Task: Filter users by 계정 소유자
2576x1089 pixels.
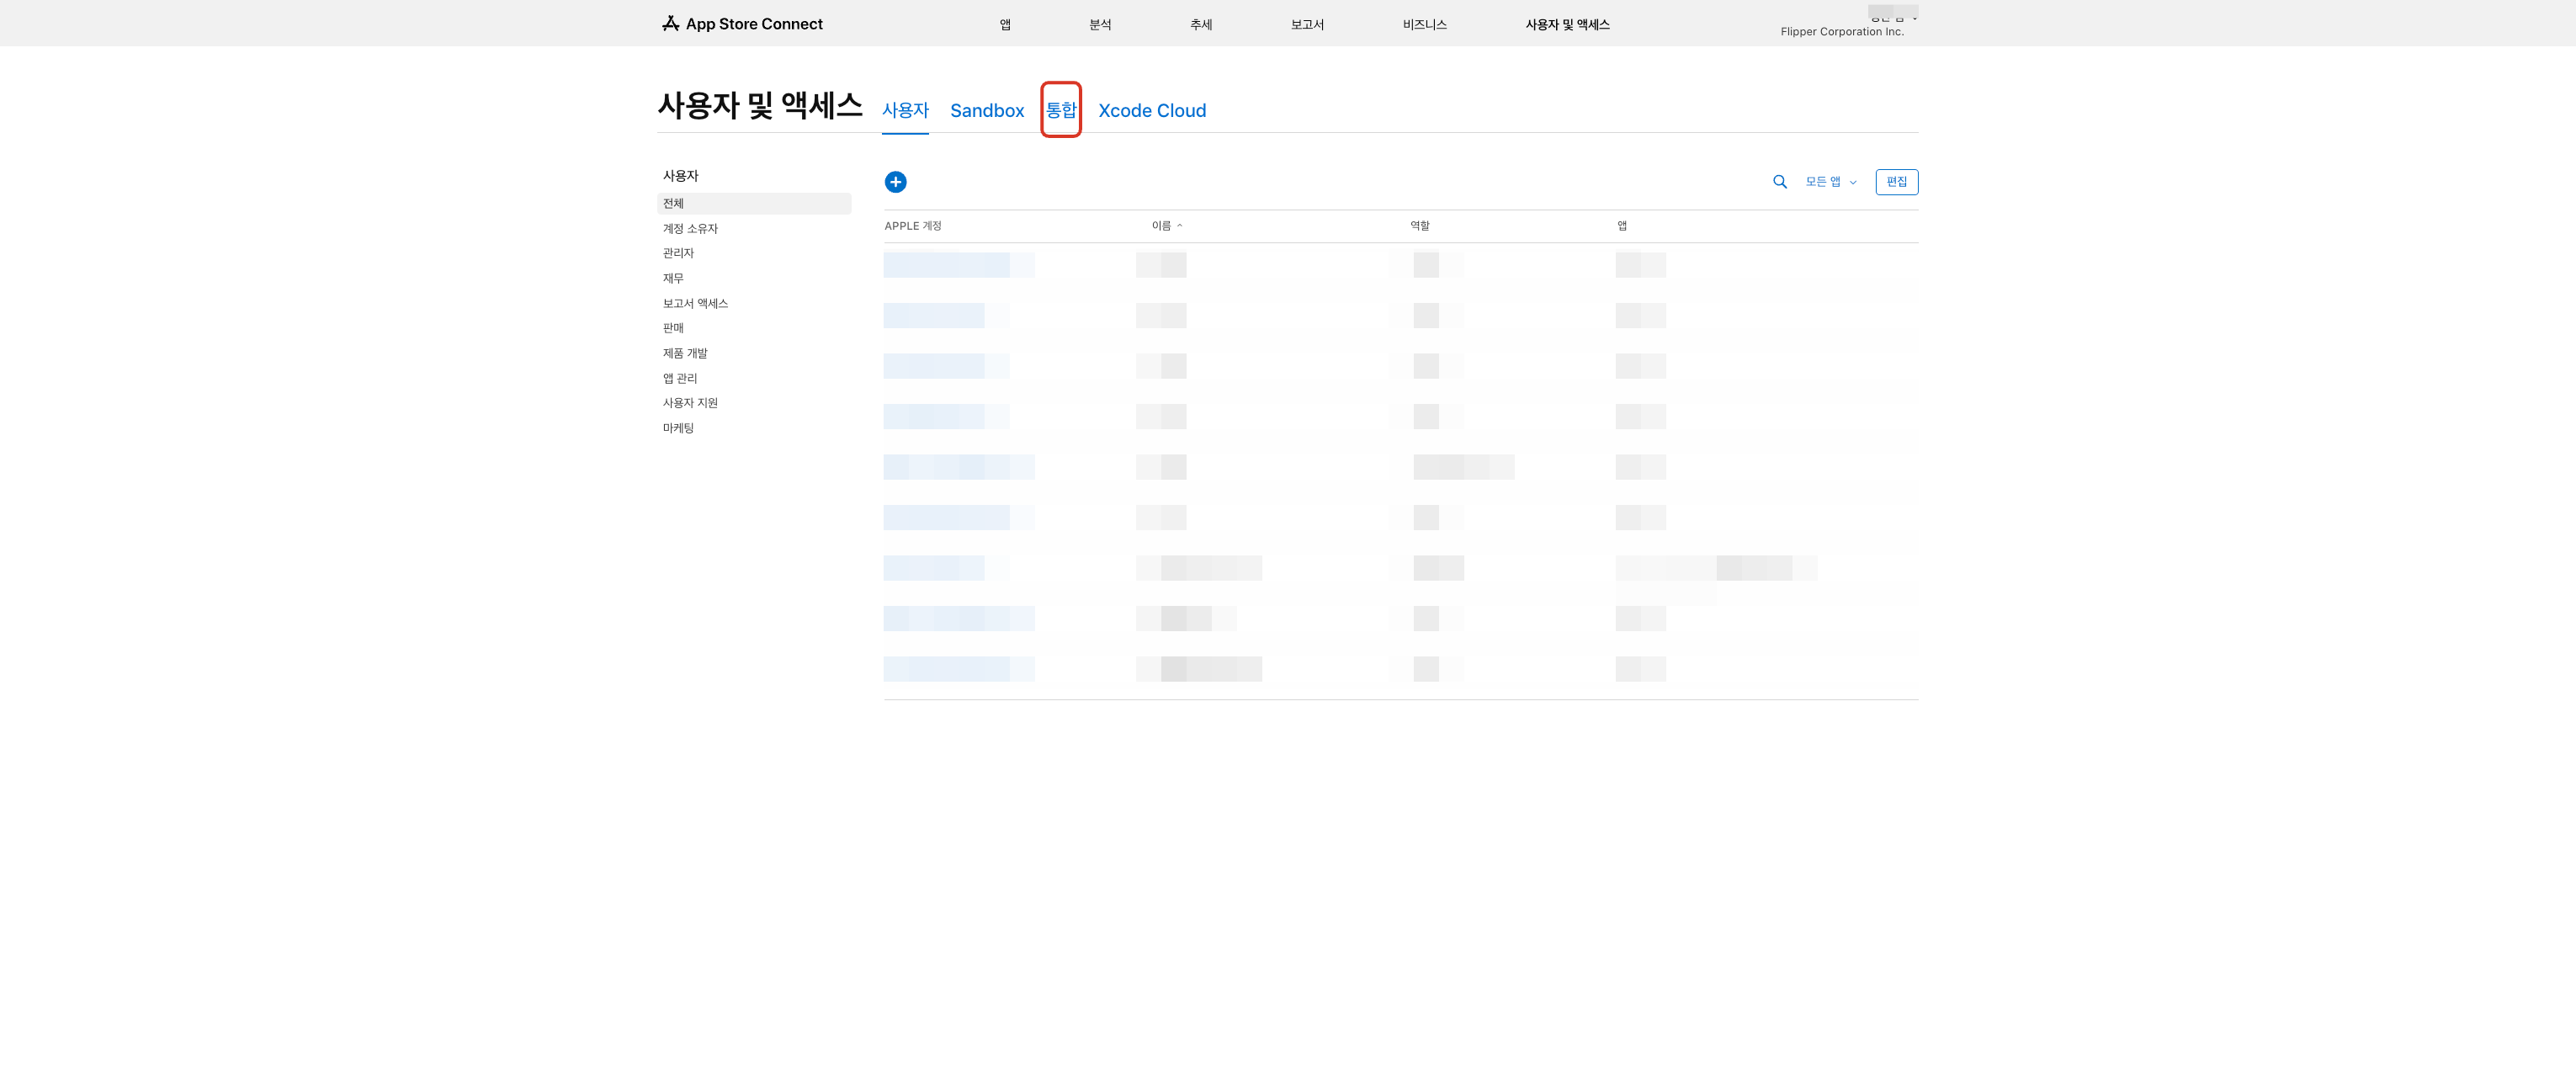Action: [x=690, y=229]
